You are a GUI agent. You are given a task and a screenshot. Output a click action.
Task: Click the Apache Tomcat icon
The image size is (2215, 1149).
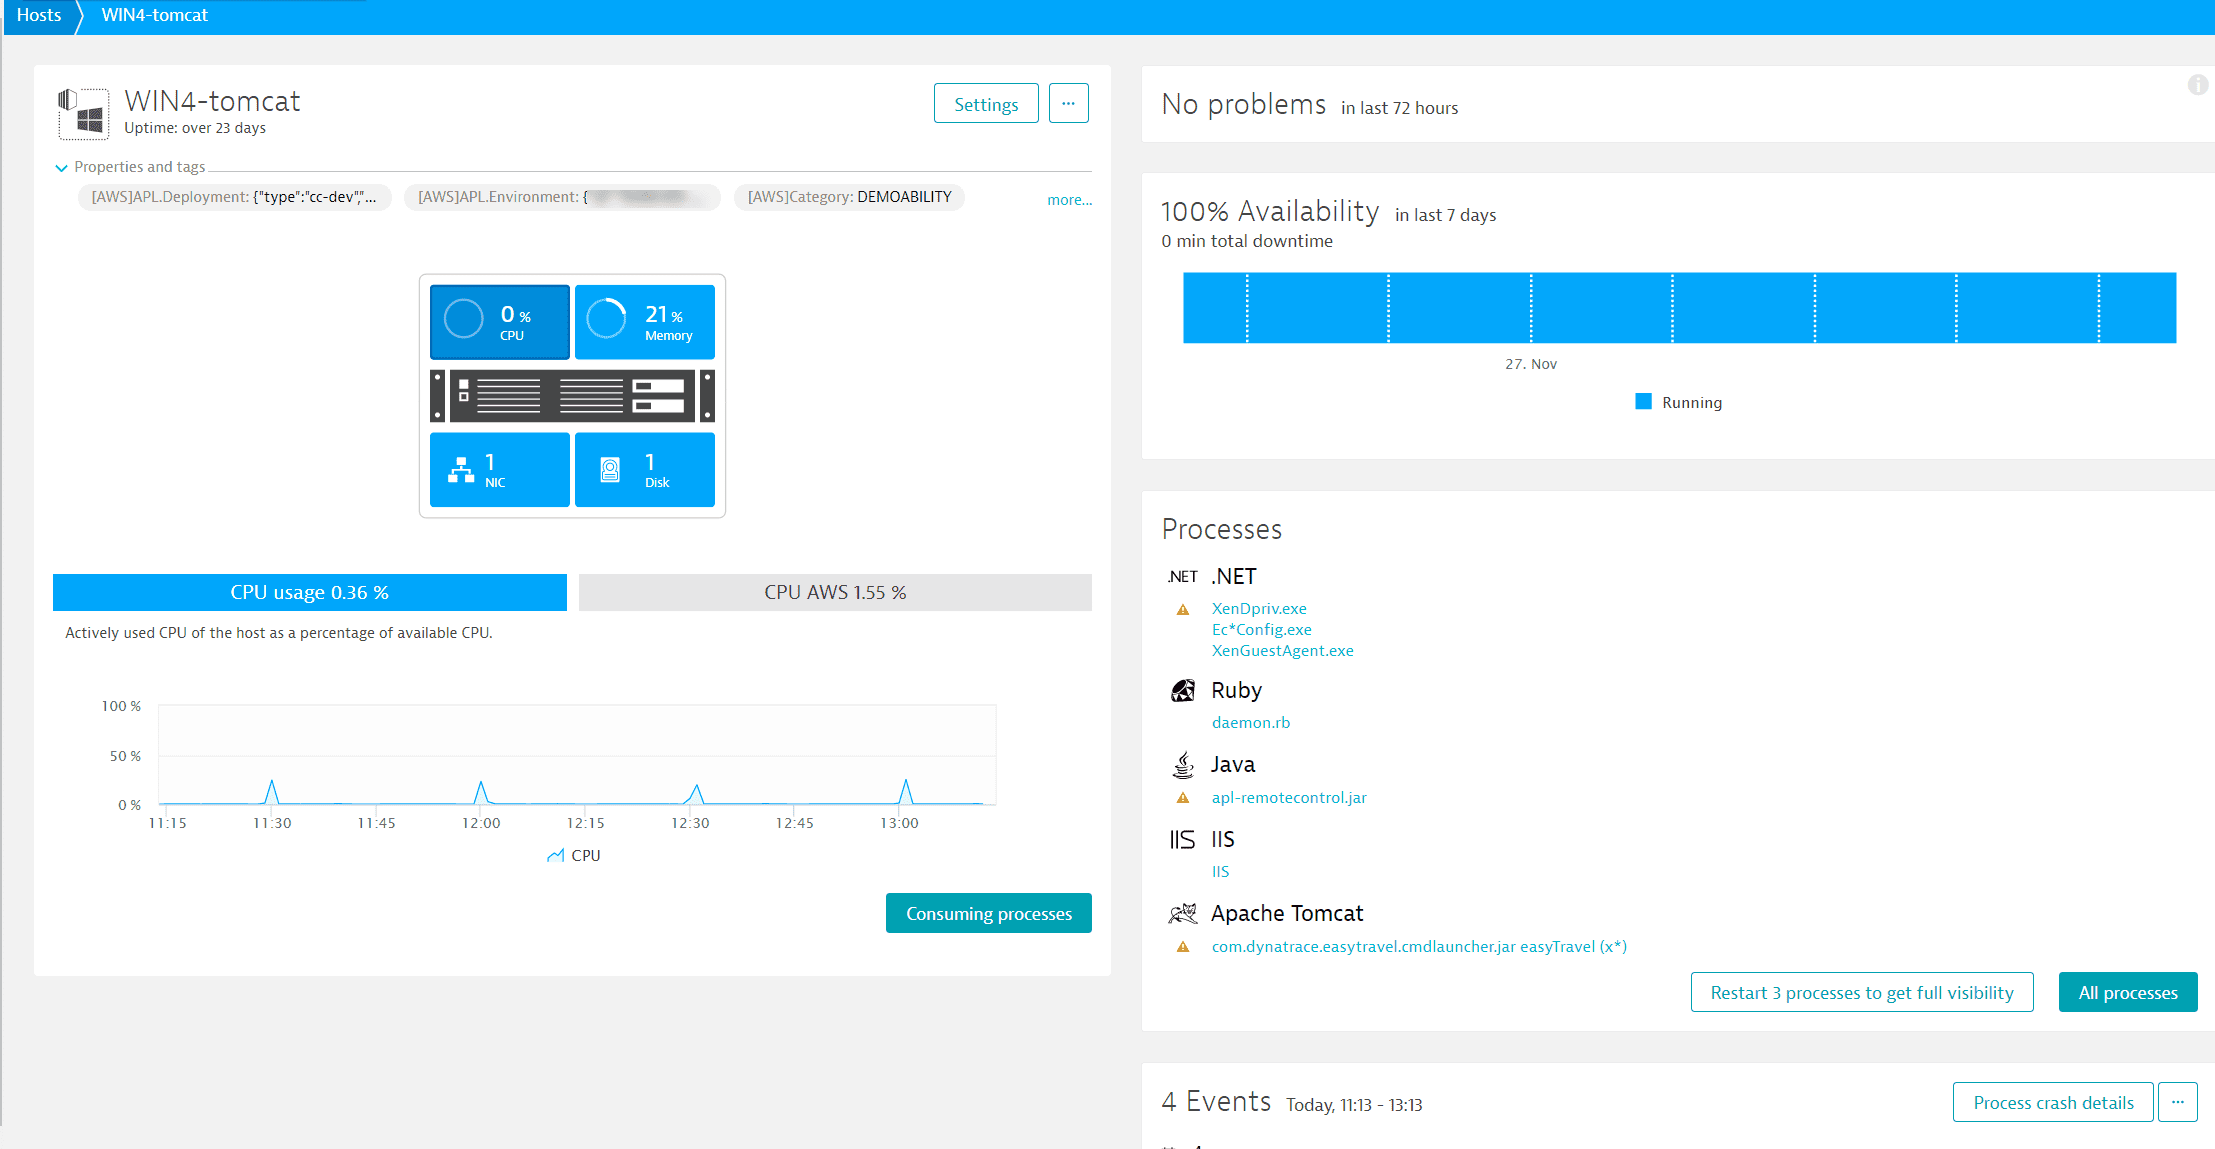coord(1183,914)
